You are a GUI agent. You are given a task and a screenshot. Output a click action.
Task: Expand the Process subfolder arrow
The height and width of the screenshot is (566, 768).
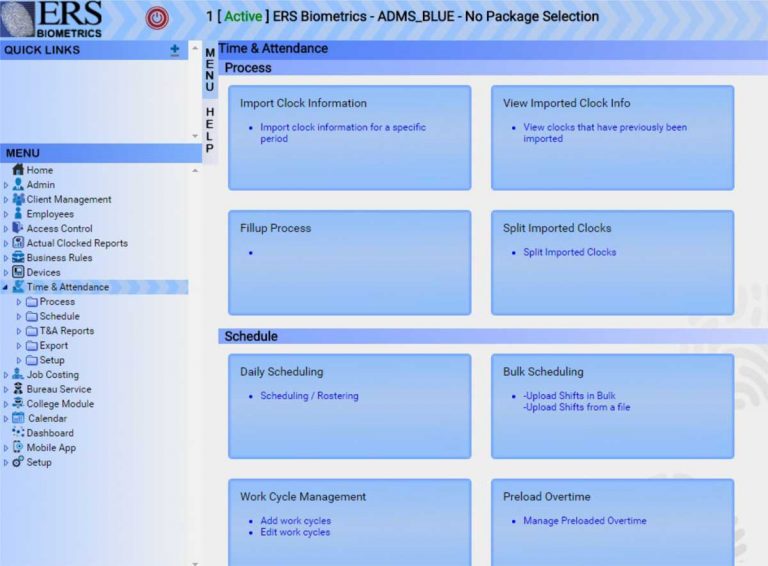pos(19,302)
